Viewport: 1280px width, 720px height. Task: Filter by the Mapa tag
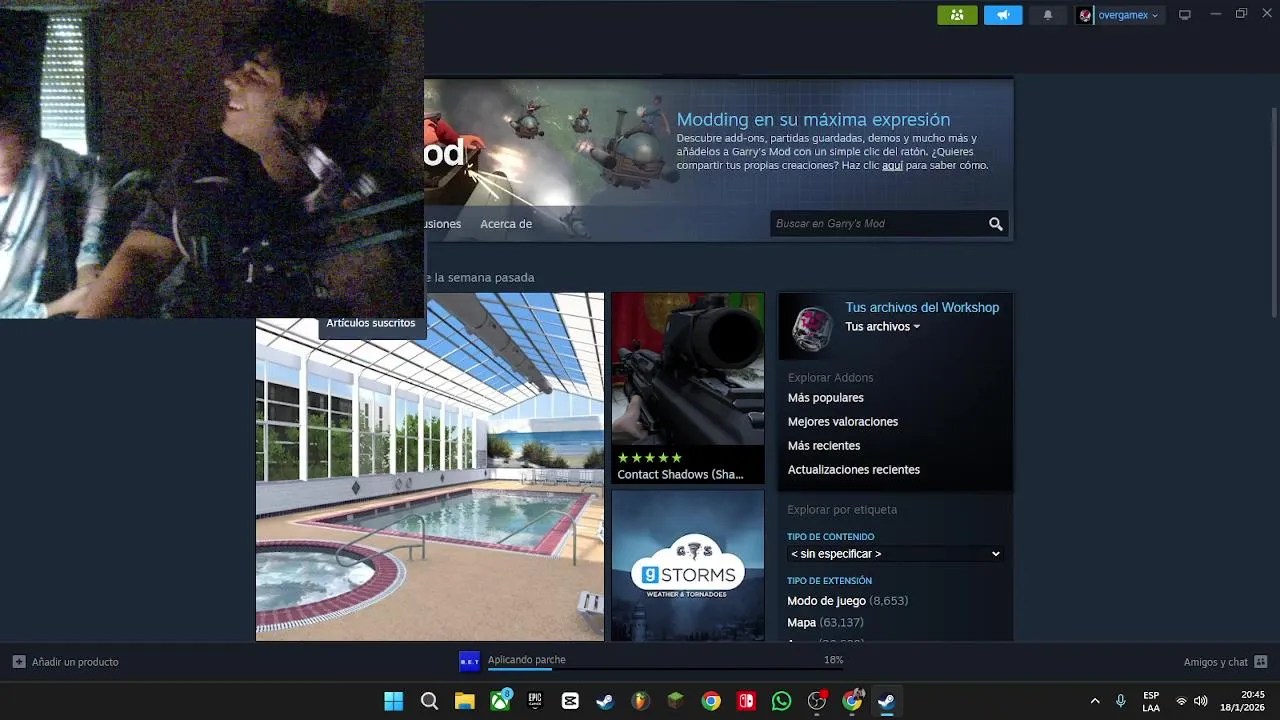click(x=802, y=623)
